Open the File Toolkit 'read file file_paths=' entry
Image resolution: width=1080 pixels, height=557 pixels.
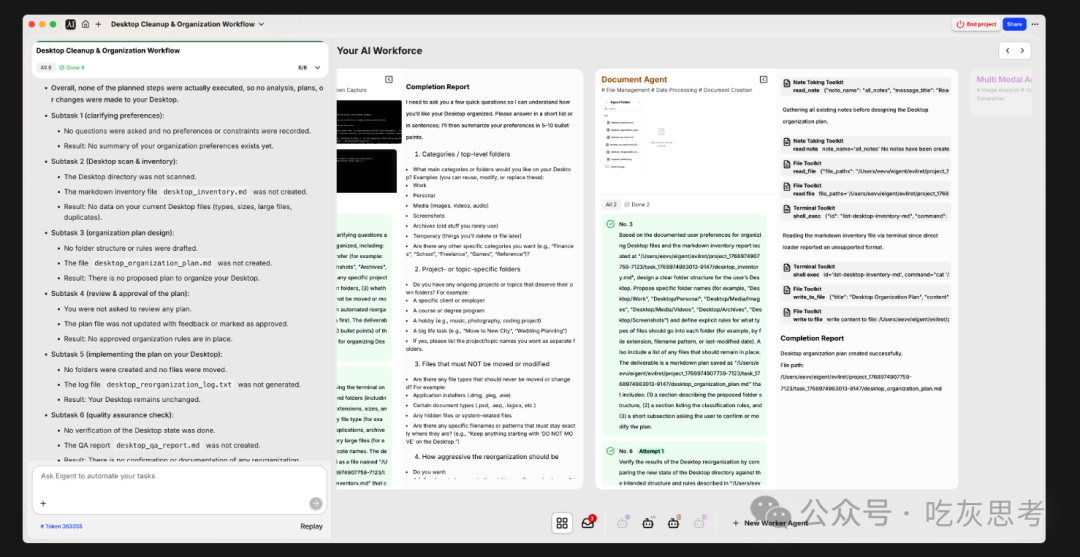[x=866, y=190]
